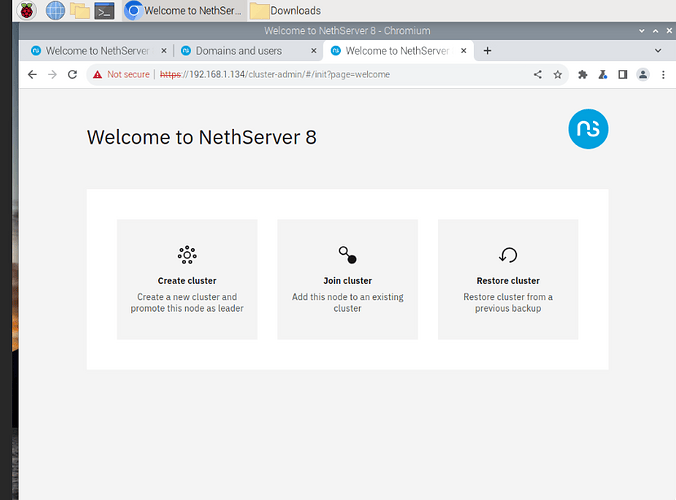Click the Chromium window title bar text
Image resolution: width=676 pixels, height=500 pixels.
(x=347, y=31)
